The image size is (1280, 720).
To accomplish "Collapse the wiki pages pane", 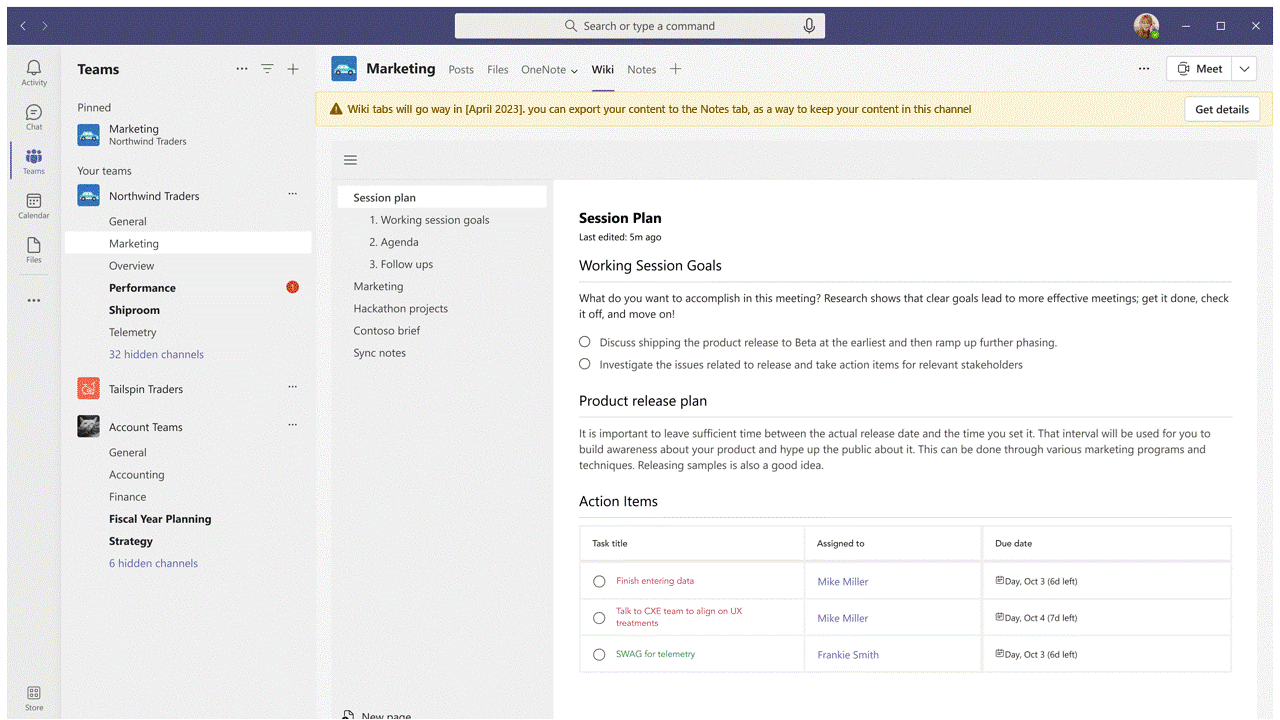I will (350, 159).
